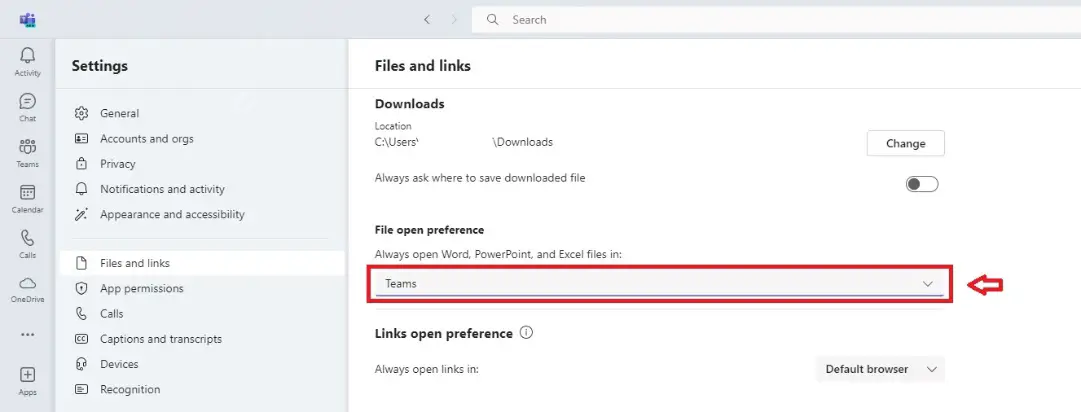Click the Change download location button

point(905,143)
